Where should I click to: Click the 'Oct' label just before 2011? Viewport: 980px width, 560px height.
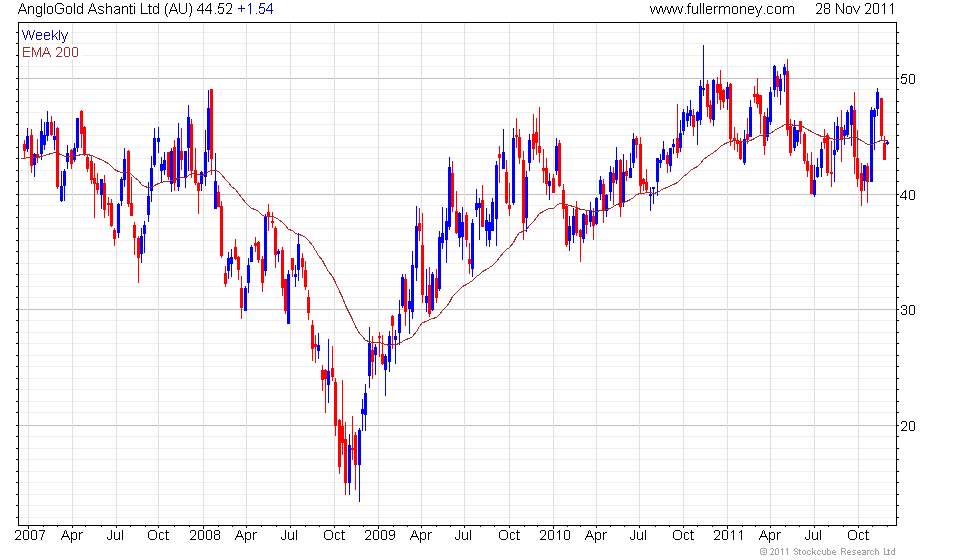coord(683,536)
